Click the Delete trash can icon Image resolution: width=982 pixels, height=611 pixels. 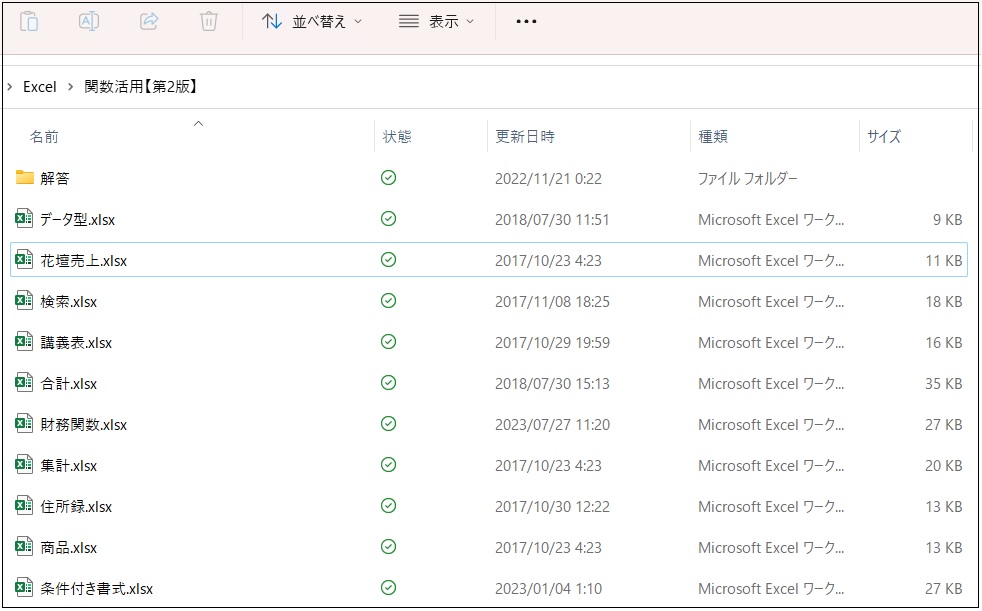click(x=208, y=21)
